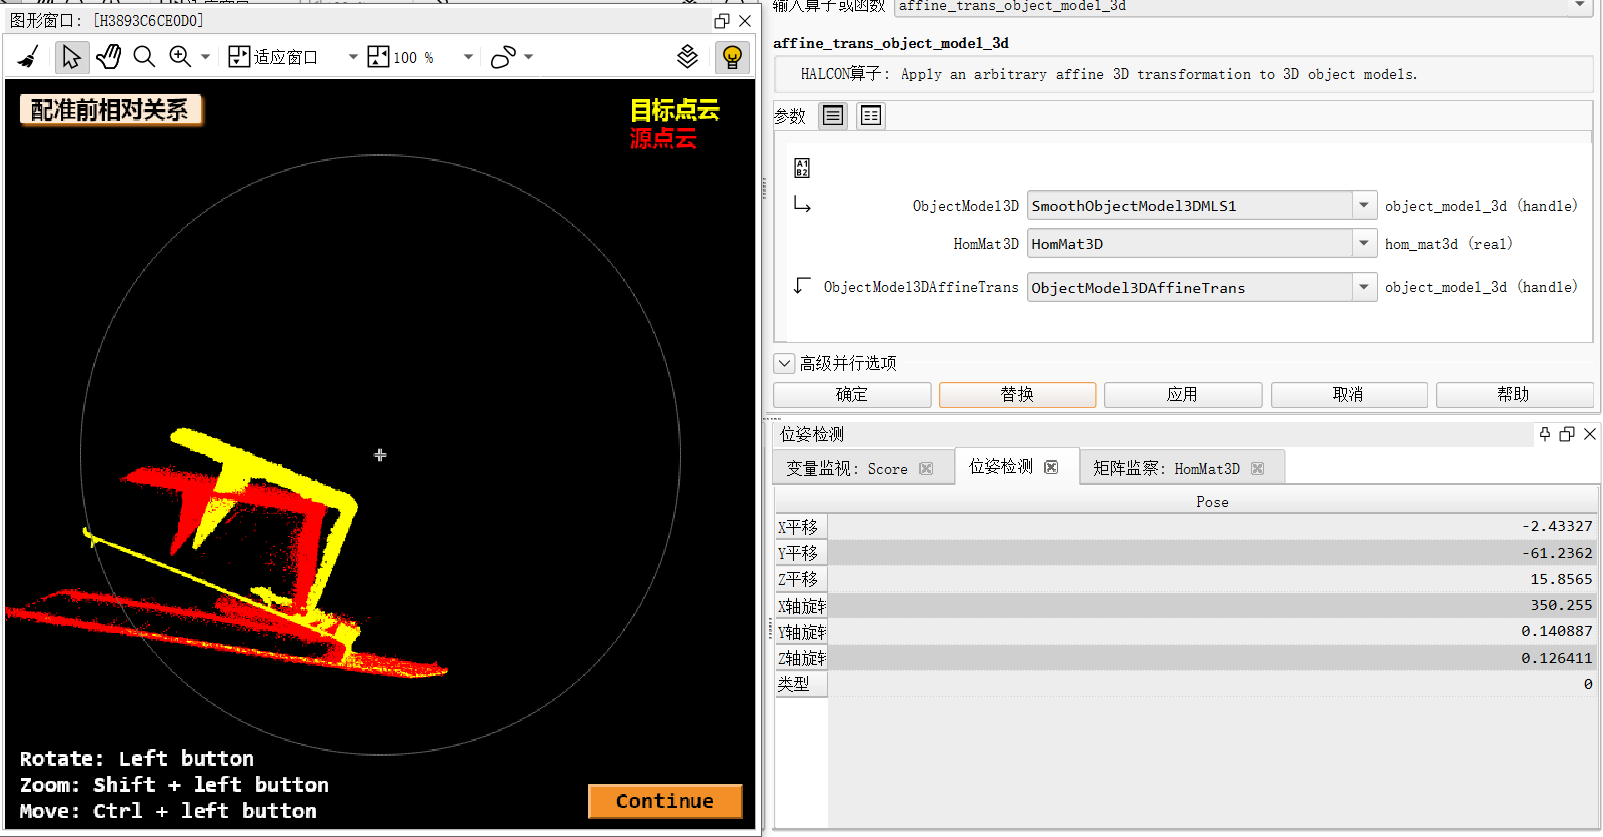This screenshot has width=1603, height=837.
Task: Select the Y轴旋转 row header
Action: coord(801,632)
